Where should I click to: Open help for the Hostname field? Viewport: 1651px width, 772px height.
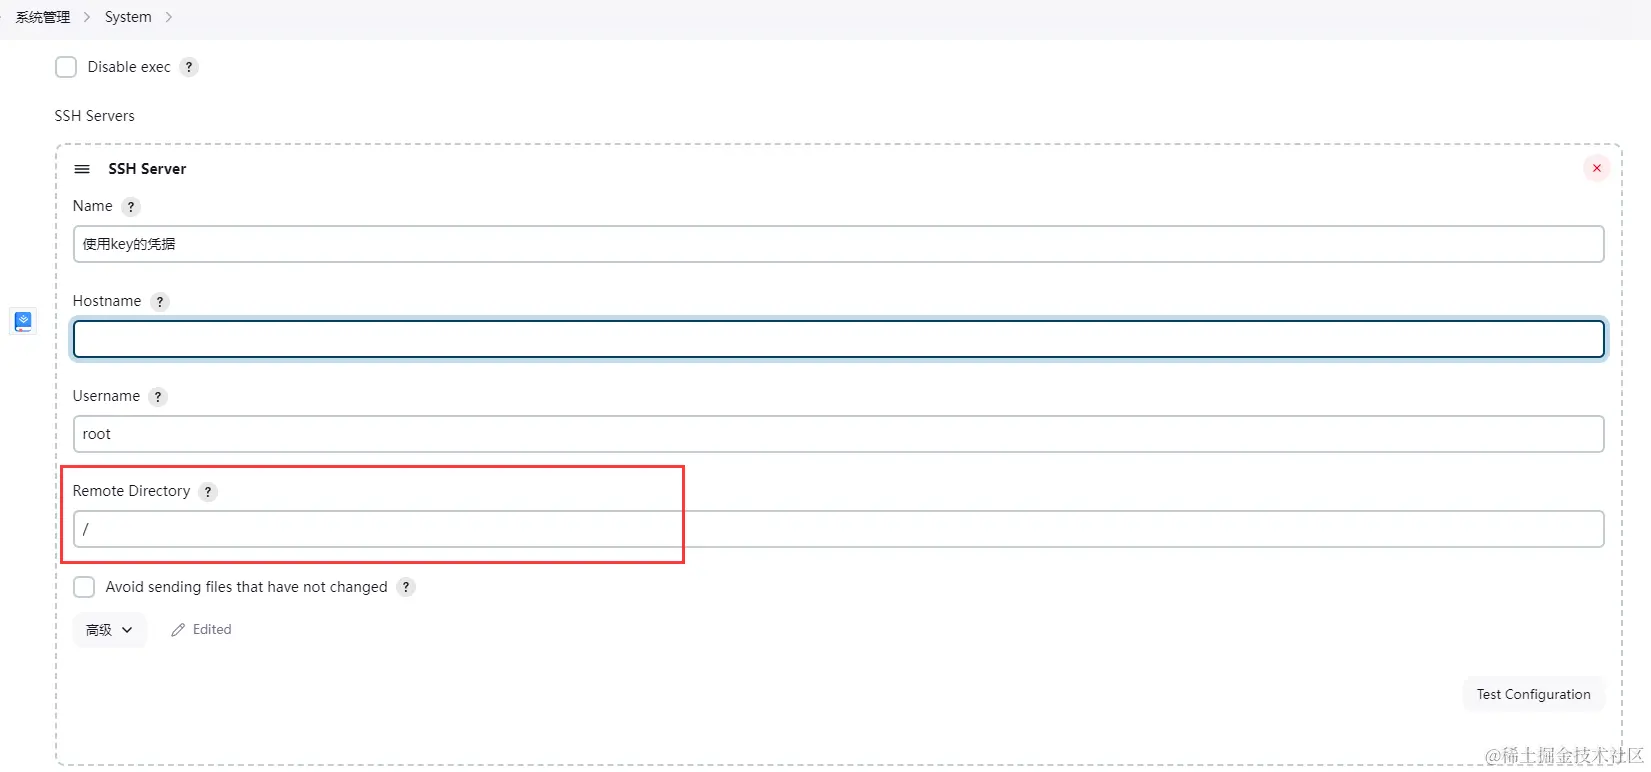[160, 302]
